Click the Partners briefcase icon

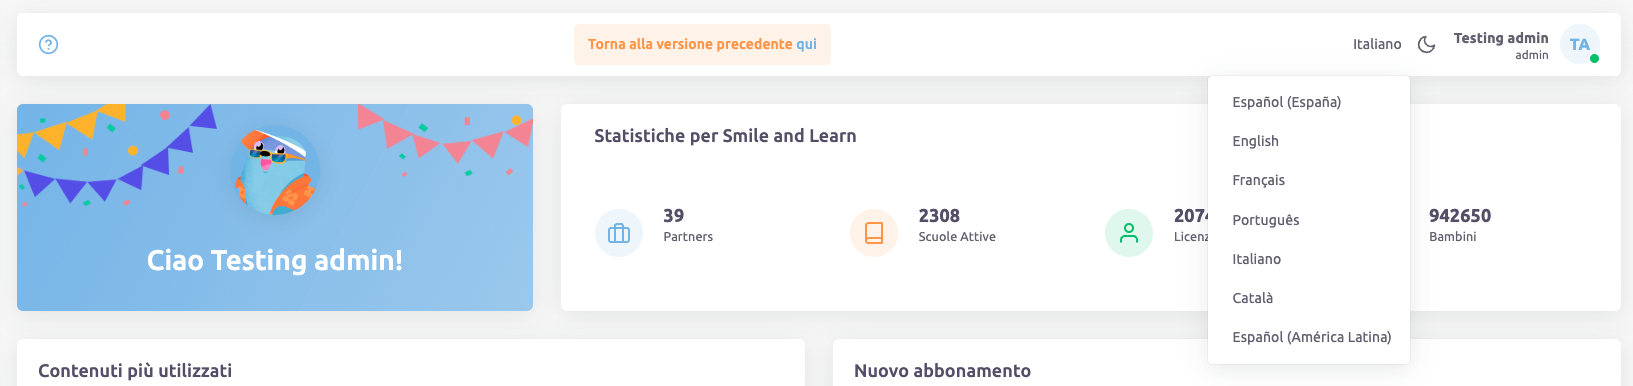coord(619,233)
